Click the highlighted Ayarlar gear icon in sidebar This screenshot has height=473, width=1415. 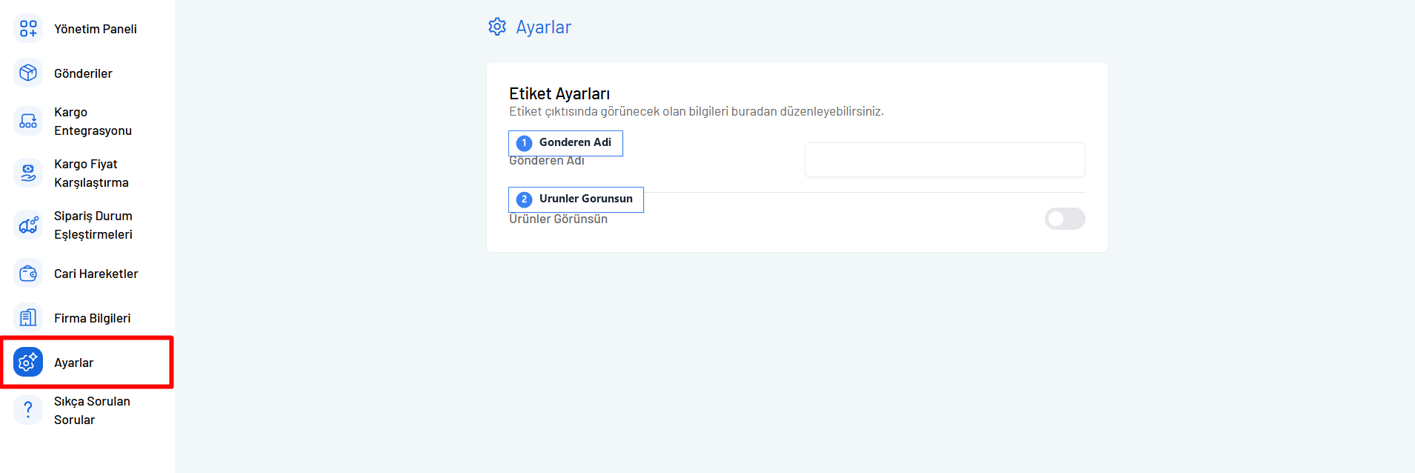[x=28, y=362]
